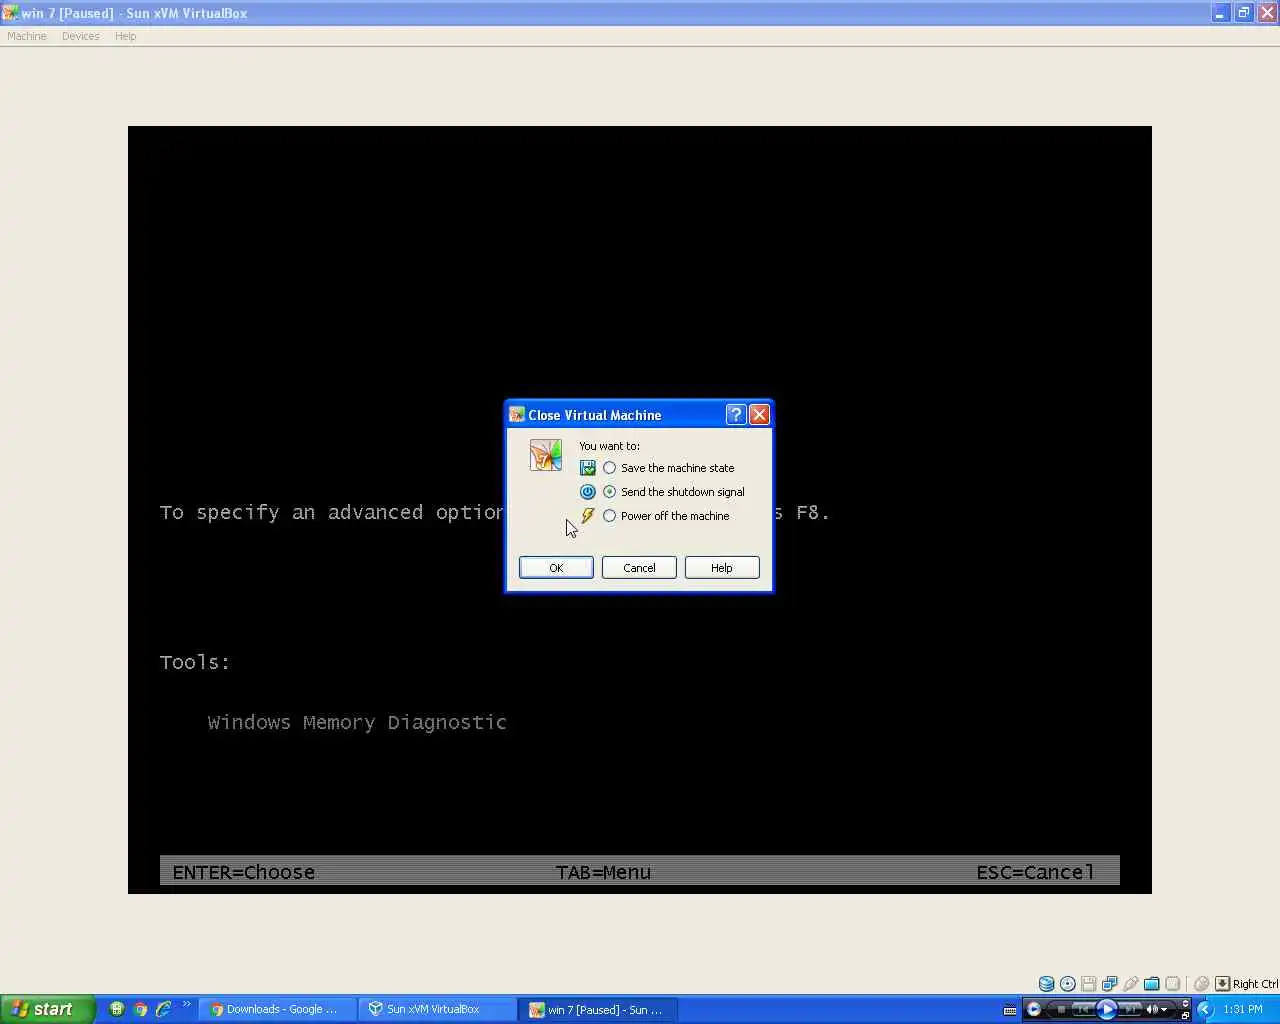1280x1024 pixels.
Task: Play media in the Media Player taskbar toolbar
Action: pos(1107,1010)
